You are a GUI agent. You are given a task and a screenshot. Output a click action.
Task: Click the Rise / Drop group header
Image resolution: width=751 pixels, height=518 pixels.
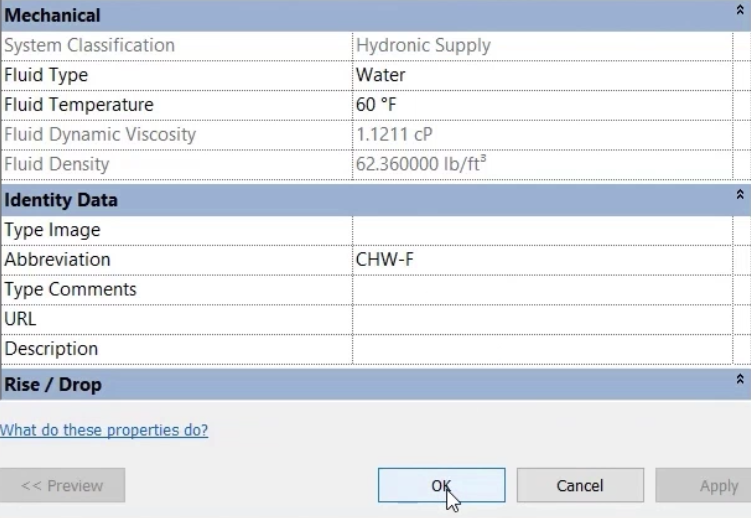coord(376,384)
